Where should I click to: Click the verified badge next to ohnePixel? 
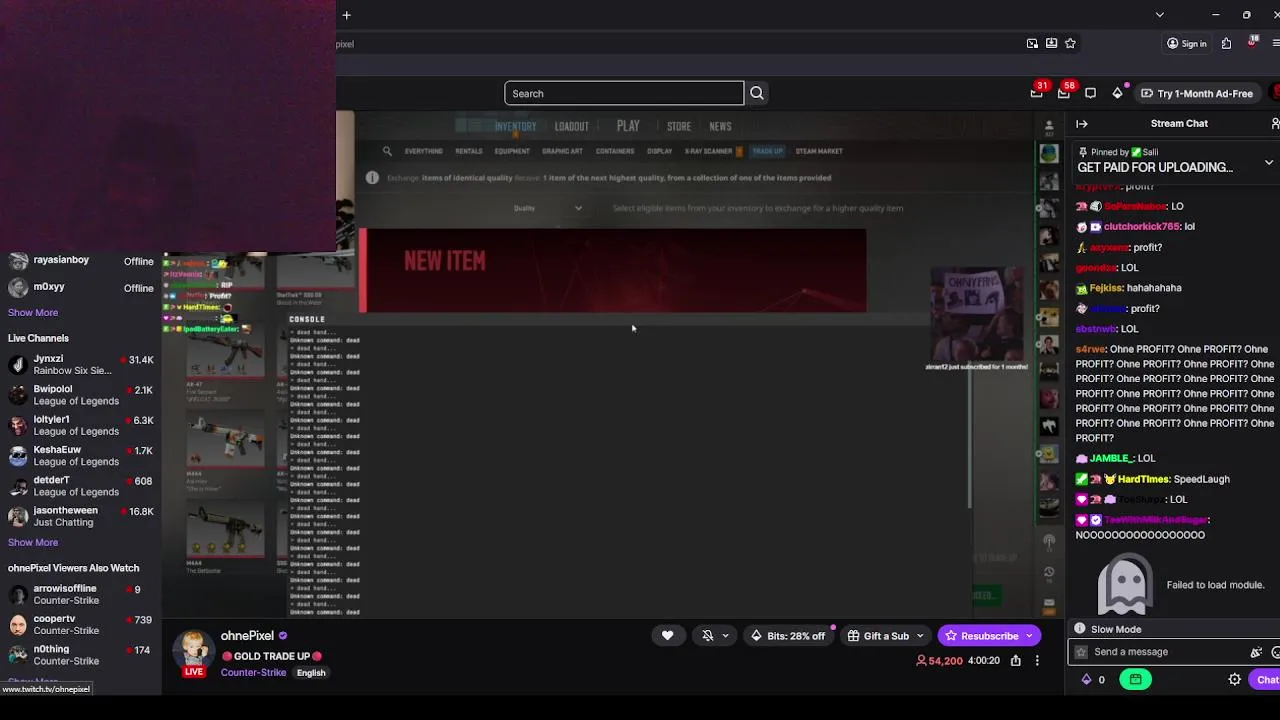[283, 636]
